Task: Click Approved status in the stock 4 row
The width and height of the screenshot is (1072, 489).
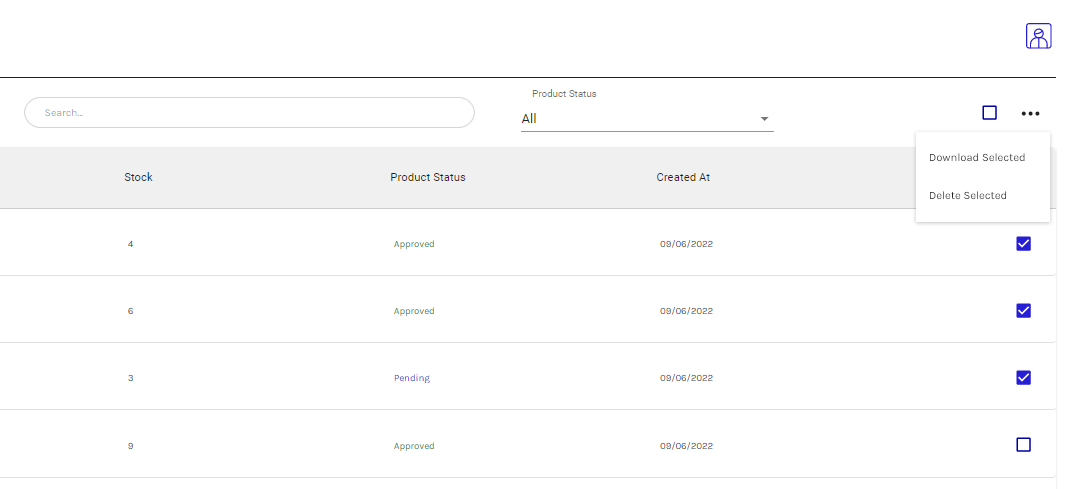Action: coord(414,245)
